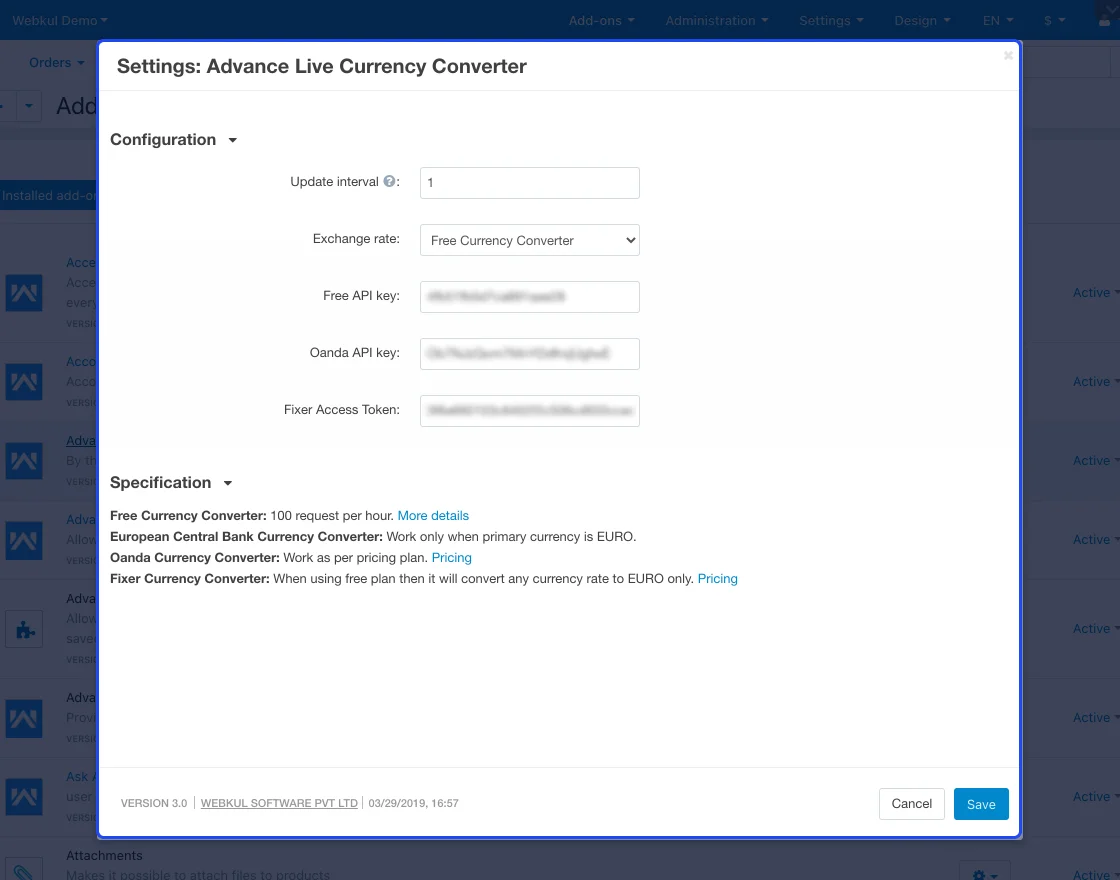Open the Oanda Pricing link
The width and height of the screenshot is (1120, 880).
(x=451, y=558)
